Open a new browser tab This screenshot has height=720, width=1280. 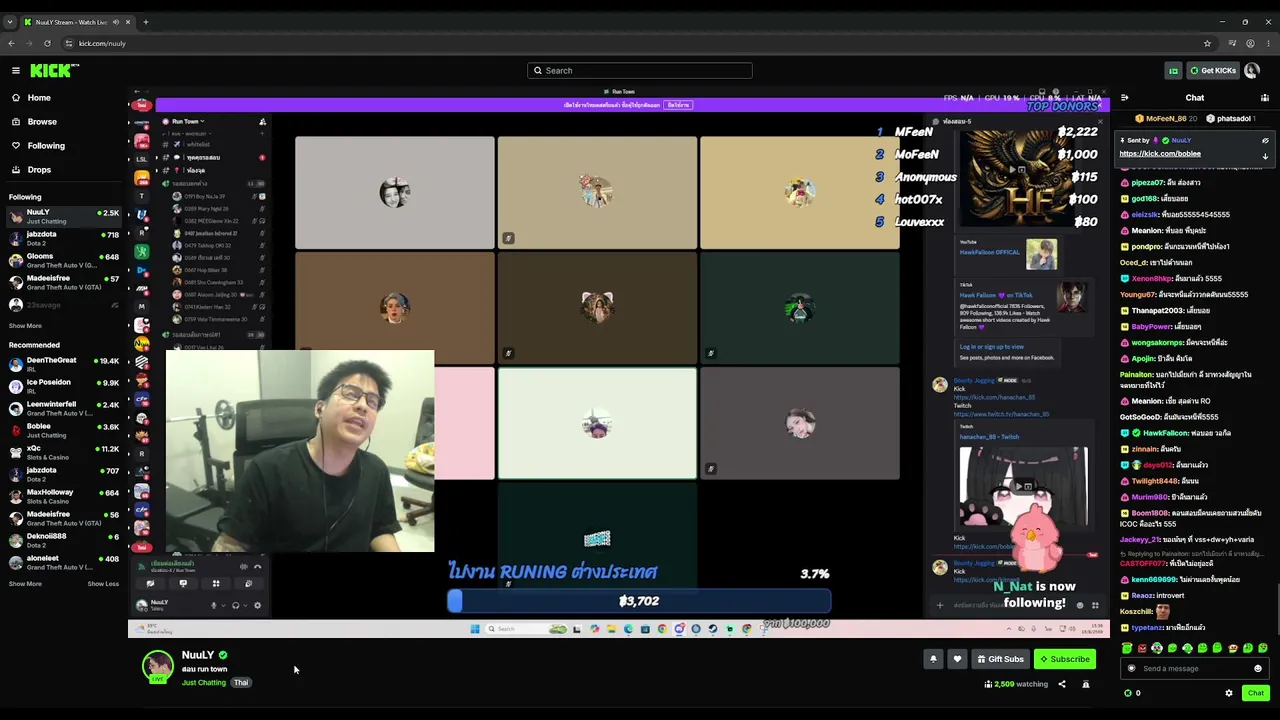[146, 22]
